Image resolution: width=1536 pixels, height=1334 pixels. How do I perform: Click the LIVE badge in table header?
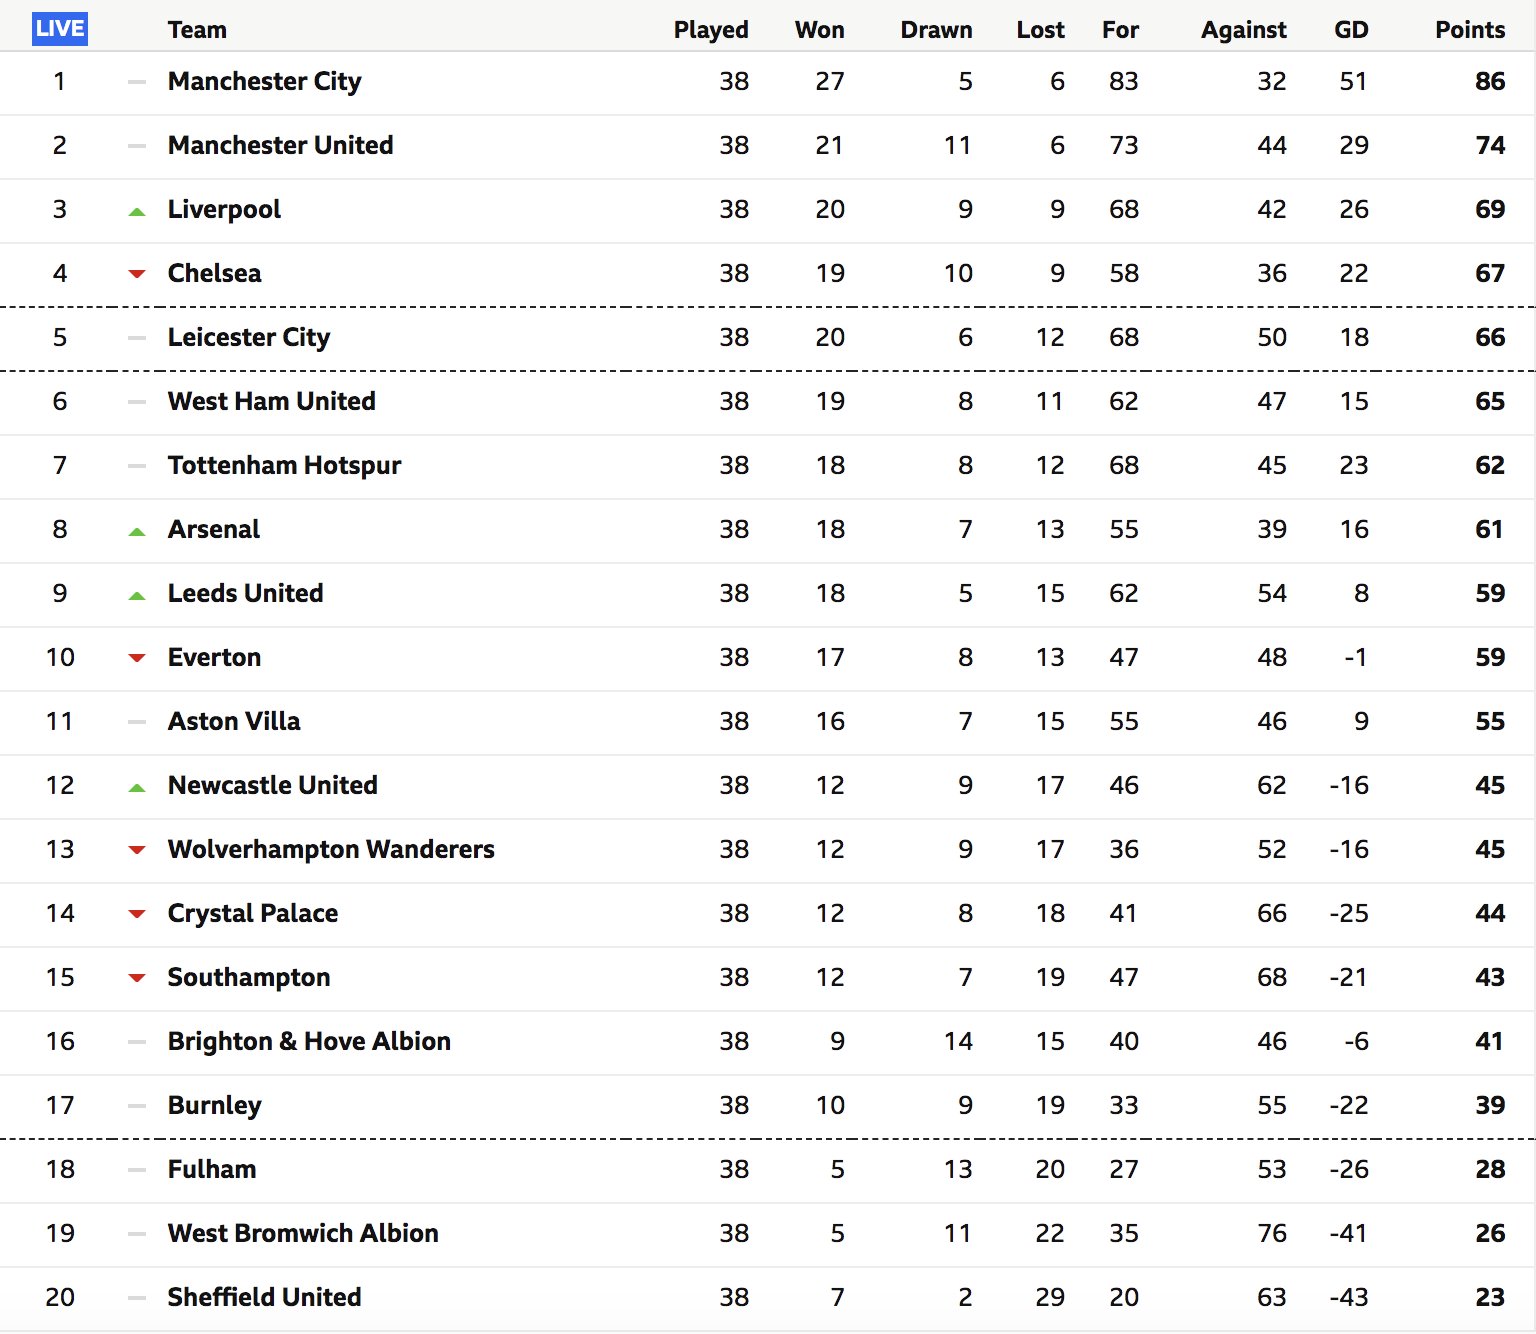click(x=60, y=29)
